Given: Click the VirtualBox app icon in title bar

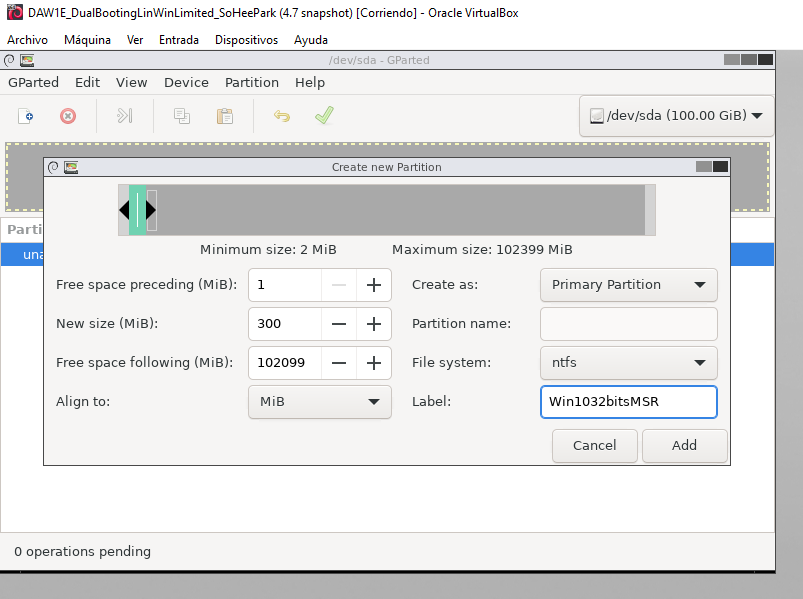Looking at the screenshot, I should point(15,12).
